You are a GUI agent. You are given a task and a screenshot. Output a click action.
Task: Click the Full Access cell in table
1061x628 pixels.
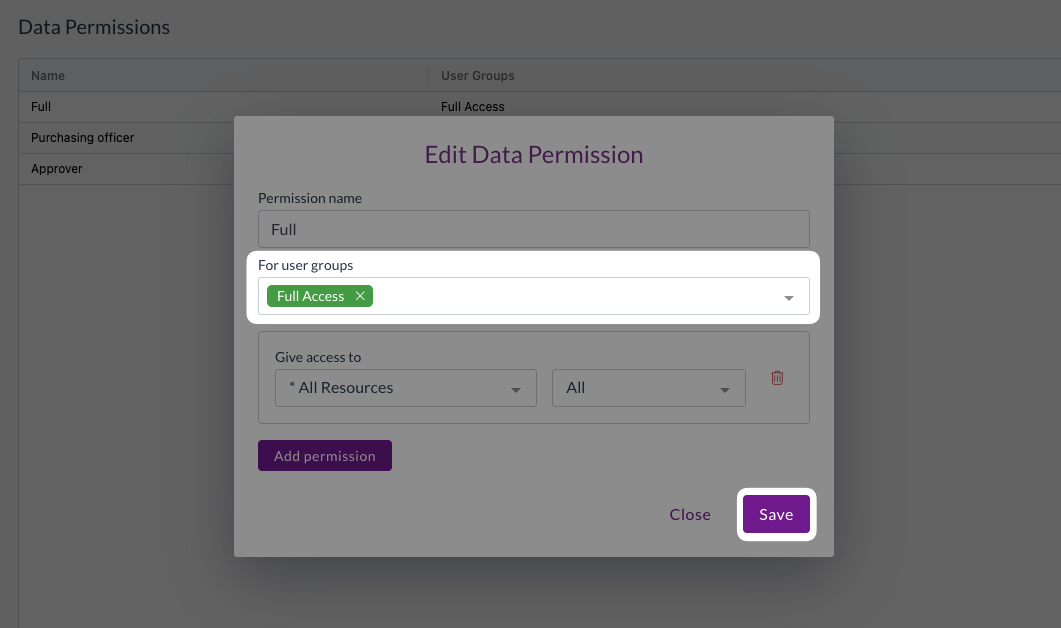pyautogui.click(x=472, y=106)
